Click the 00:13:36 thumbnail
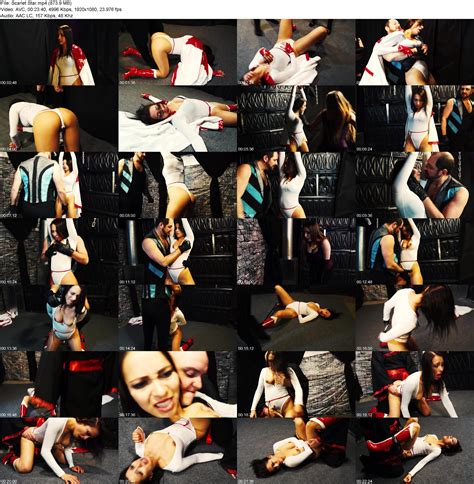The image size is (474, 484). tap(59, 318)
